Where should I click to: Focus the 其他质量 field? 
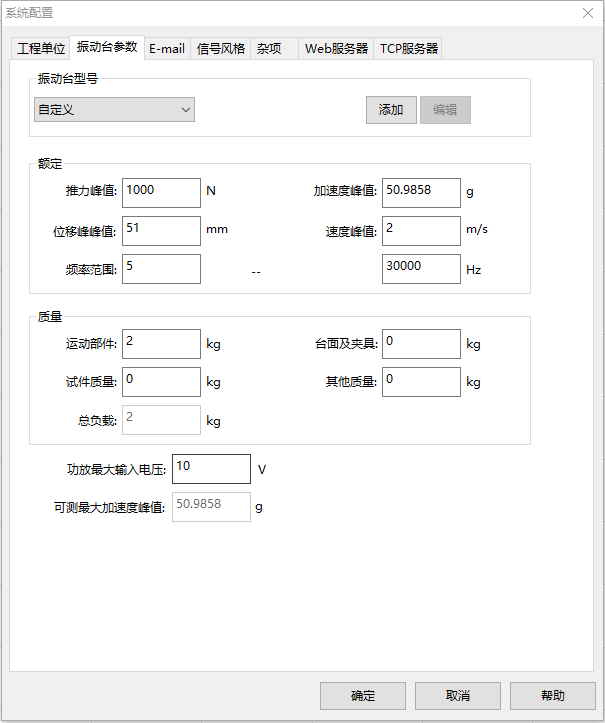[421, 382]
